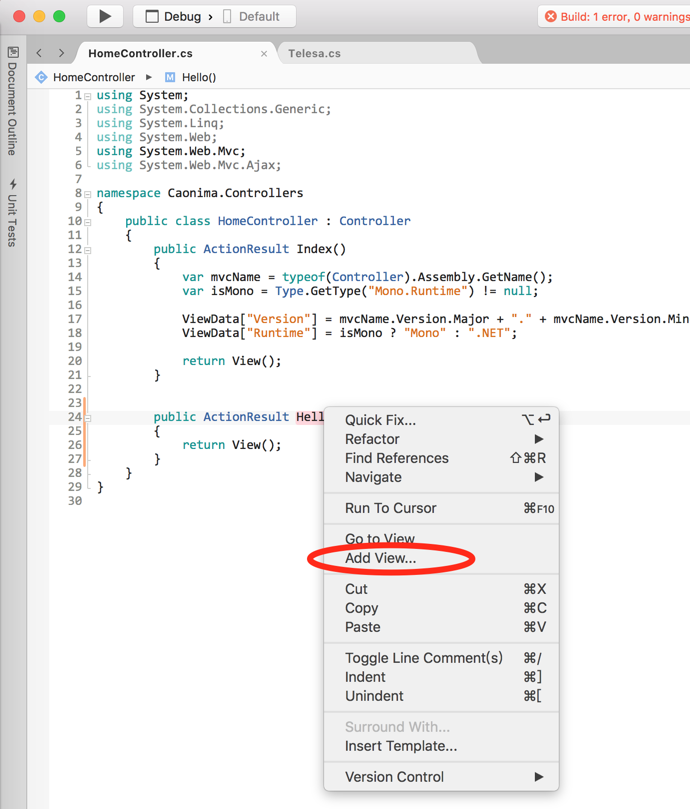Screen dimensions: 690x809
Task: Choose Run To Cursor
Action: pos(441,508)
